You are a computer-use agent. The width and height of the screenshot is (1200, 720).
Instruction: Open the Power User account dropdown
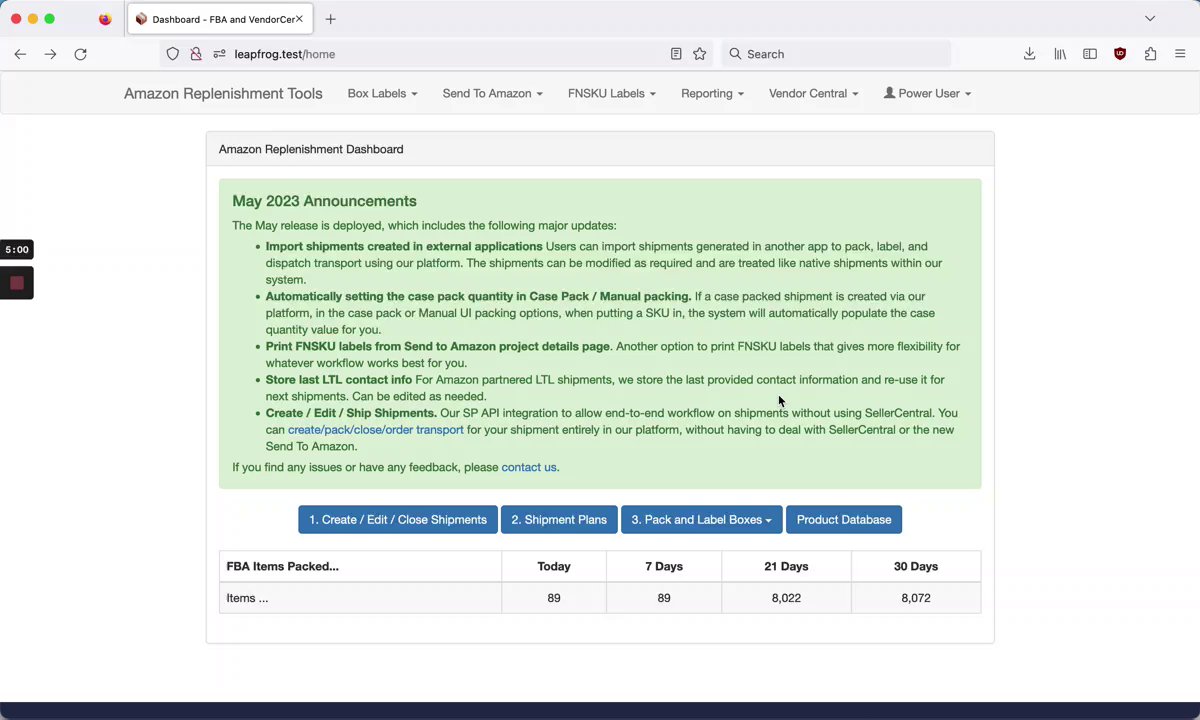927,93
